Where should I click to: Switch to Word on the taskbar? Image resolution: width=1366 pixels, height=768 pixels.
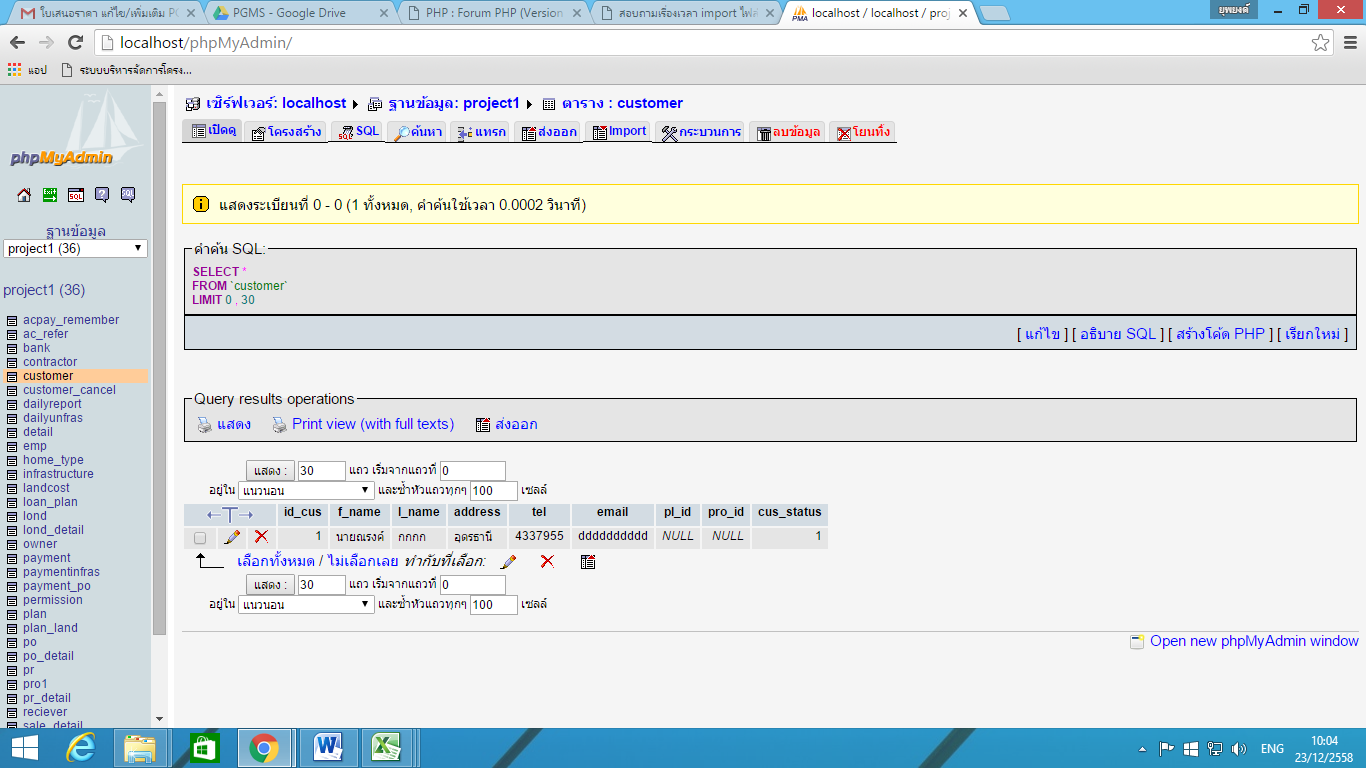click(328, 748)
